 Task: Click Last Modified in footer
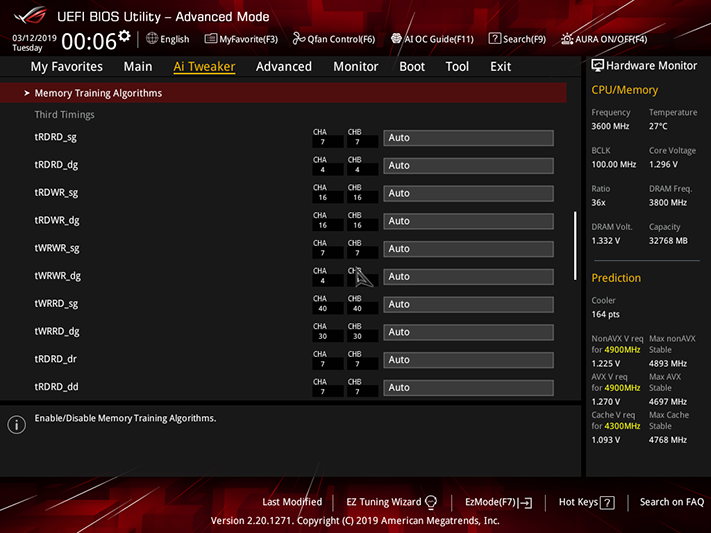point(292,502)
